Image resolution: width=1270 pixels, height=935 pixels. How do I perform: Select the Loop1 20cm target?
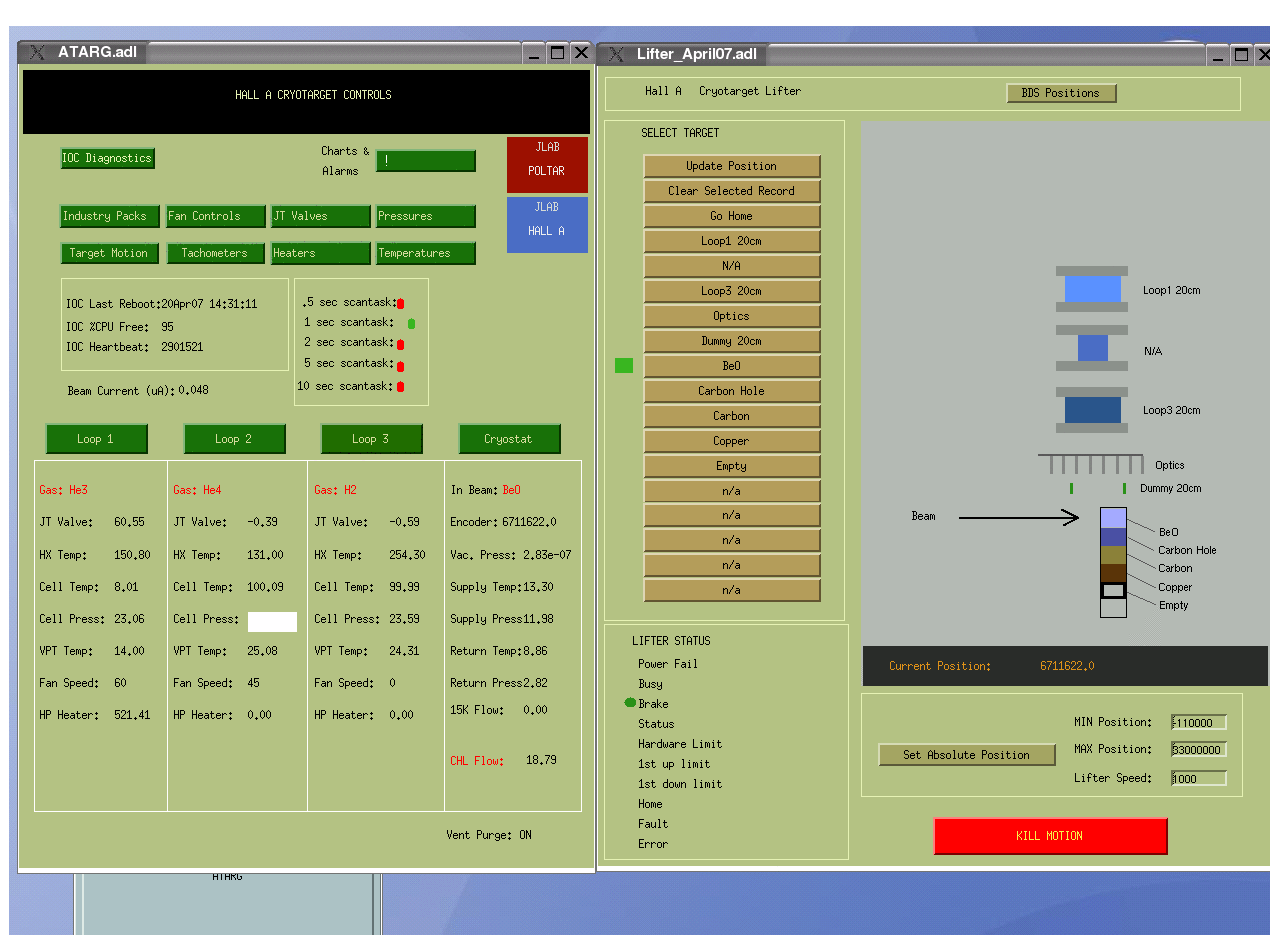[732, 241]
